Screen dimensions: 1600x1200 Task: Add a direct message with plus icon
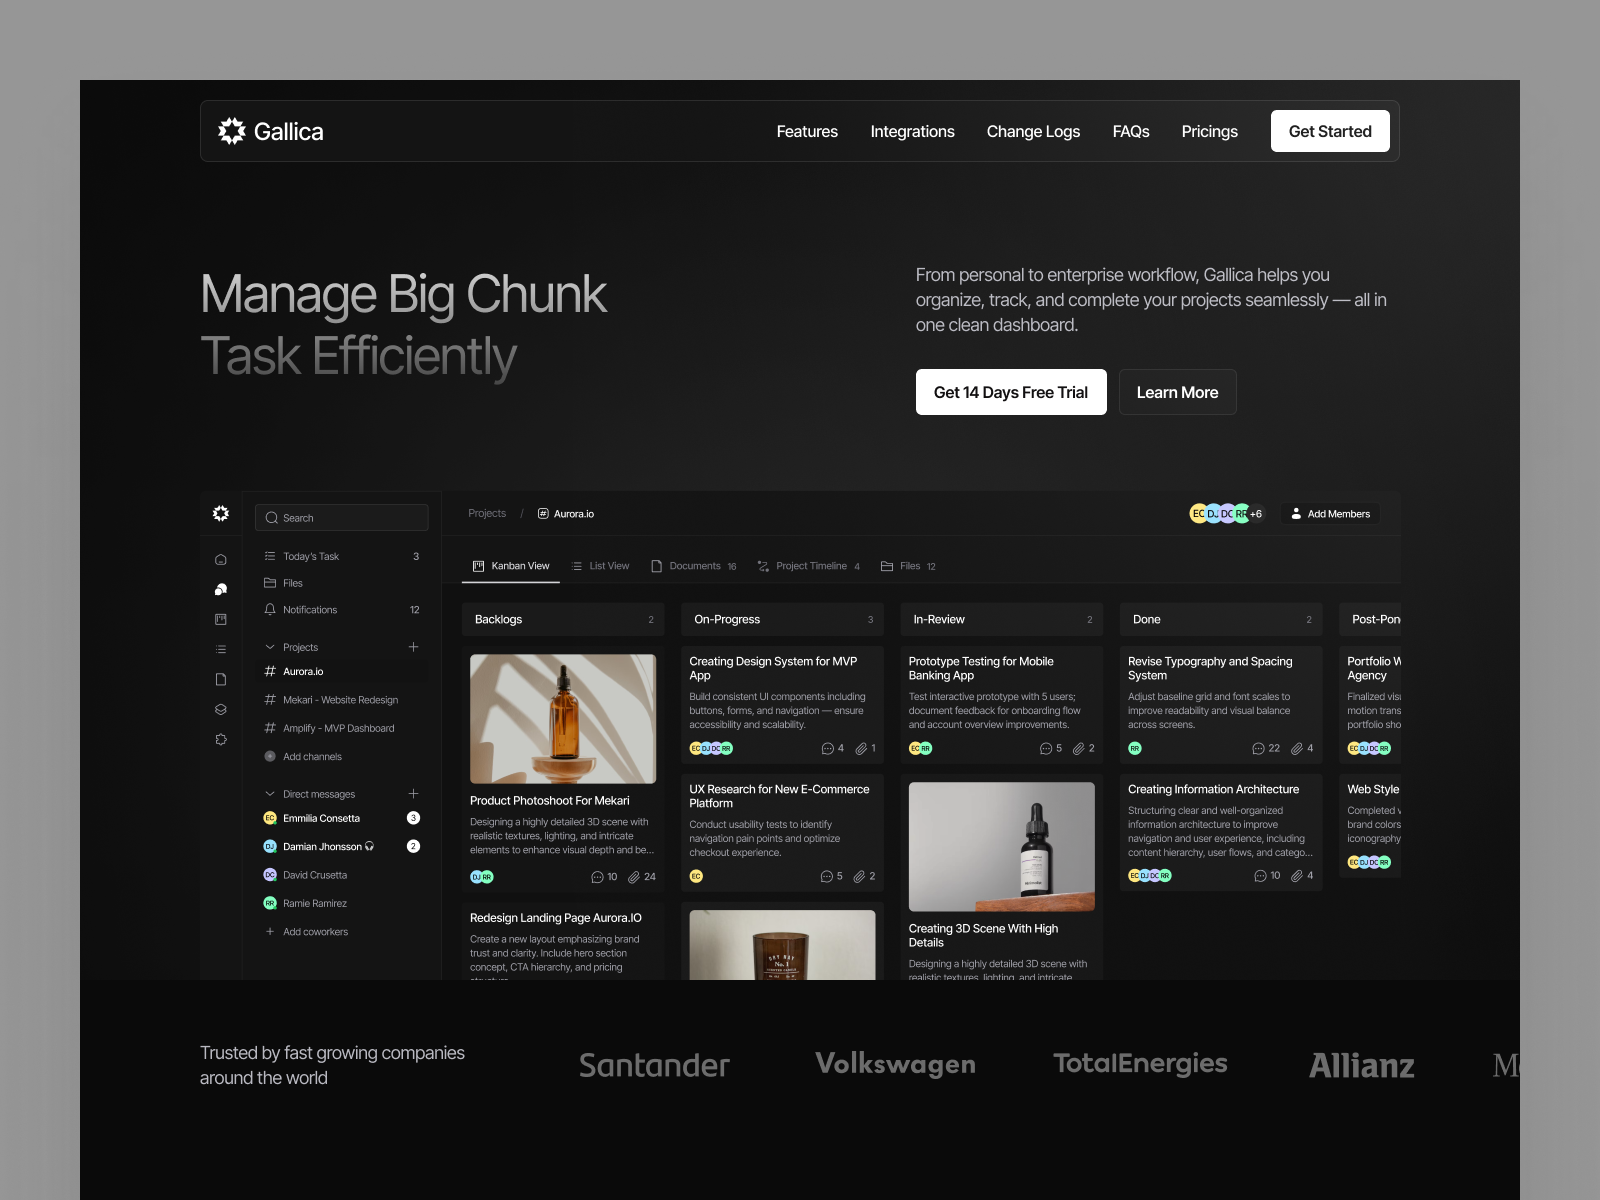[413, 794]
